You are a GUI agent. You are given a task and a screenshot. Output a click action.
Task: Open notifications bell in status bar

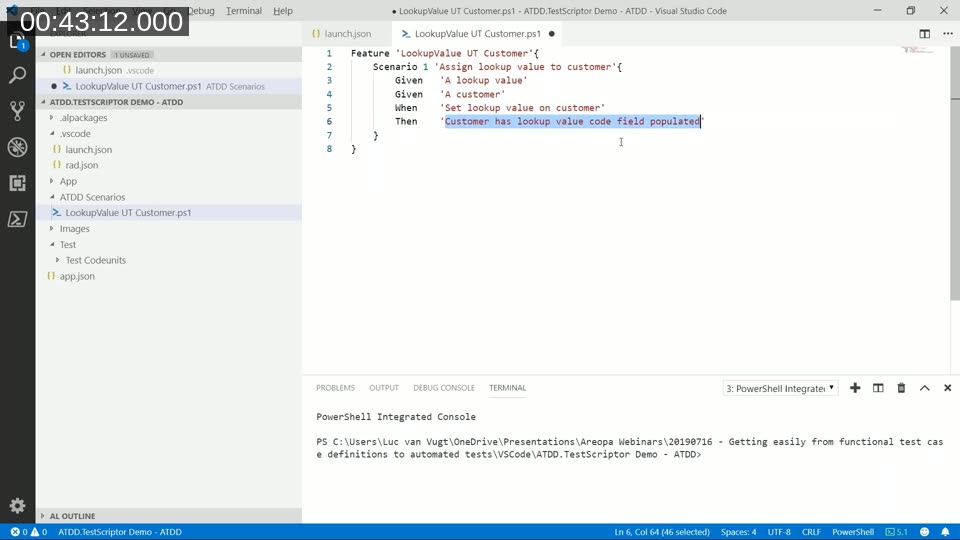tap(945, 532)
